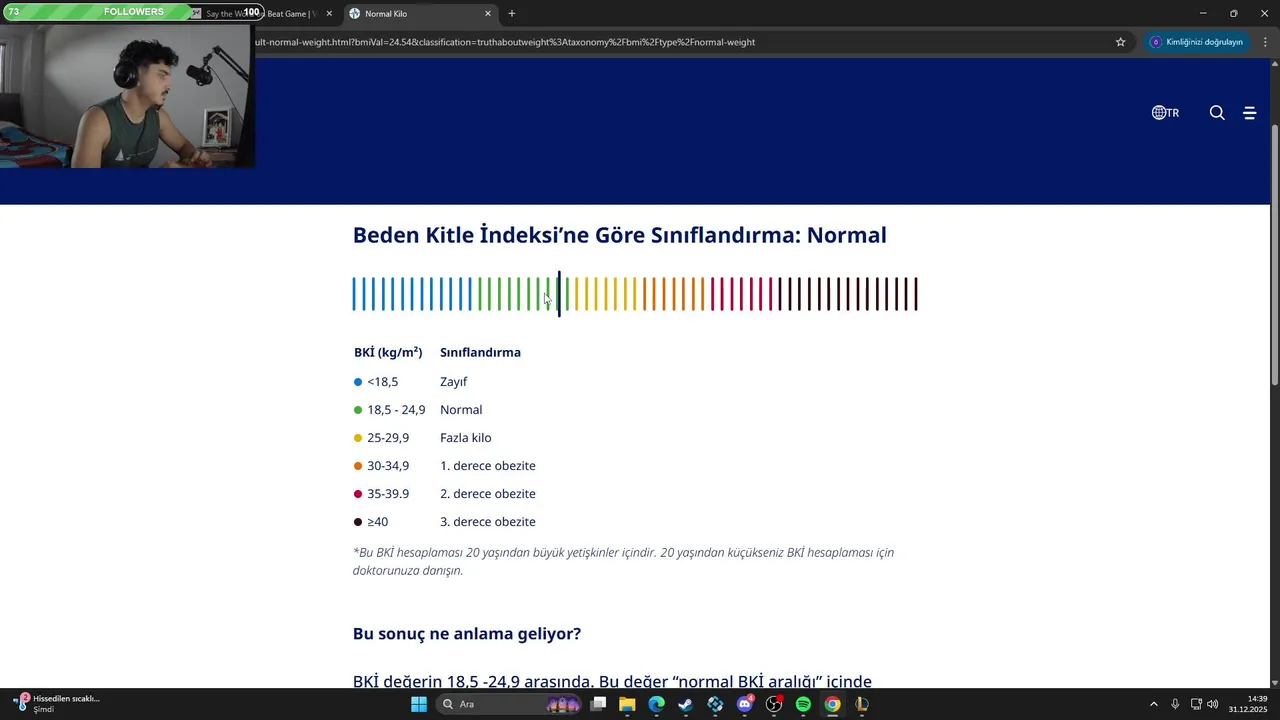Open the Kimliğinizi doğrulayın profile button
Image resolution: width=1280 pixels, height=720 pixels.
1197,42
